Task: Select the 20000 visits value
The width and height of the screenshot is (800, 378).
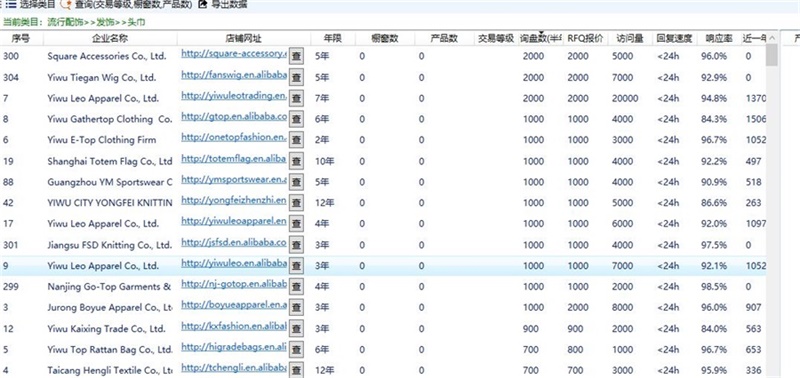Action: [625, 98]
